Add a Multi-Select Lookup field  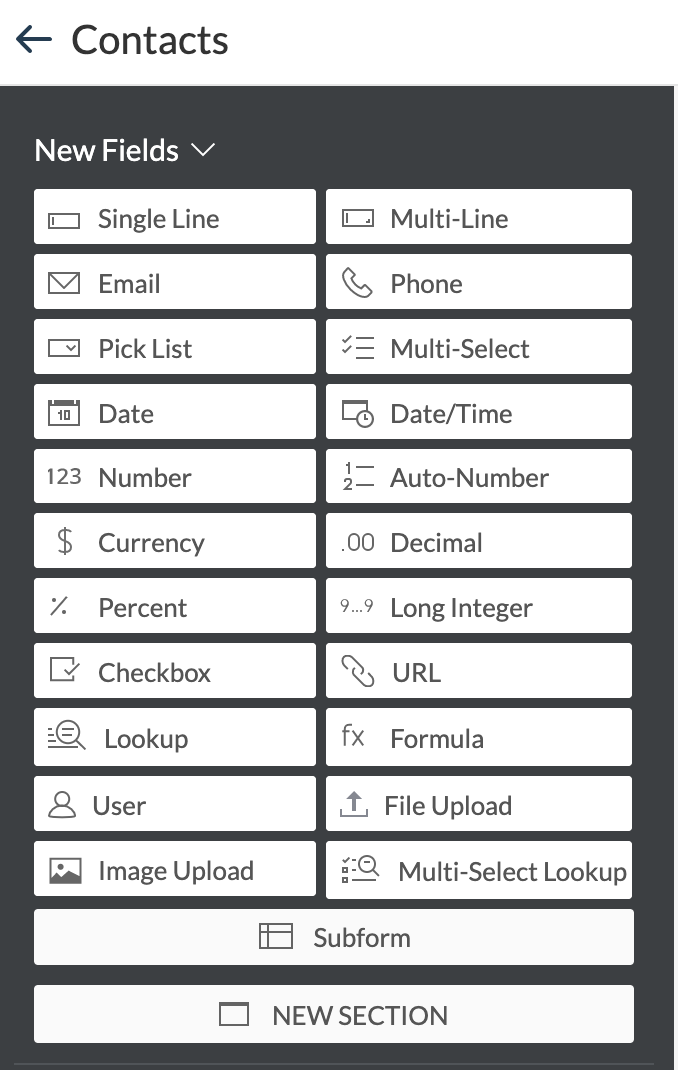[480, 870]
